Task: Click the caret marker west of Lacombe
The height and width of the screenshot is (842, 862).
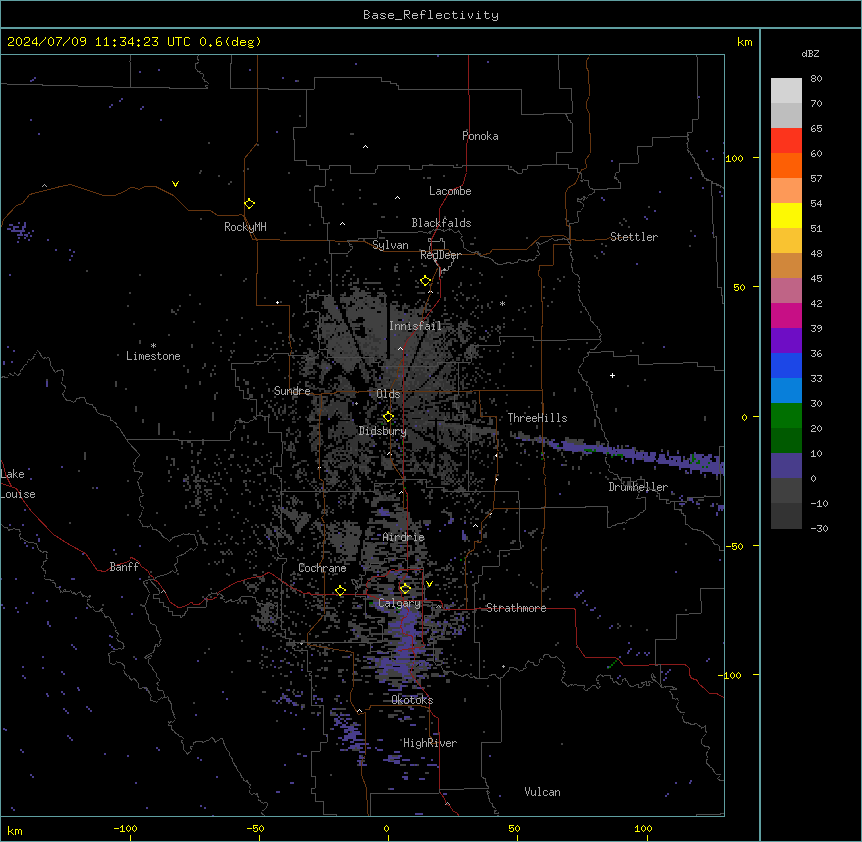Action: (x=397, y=197)
